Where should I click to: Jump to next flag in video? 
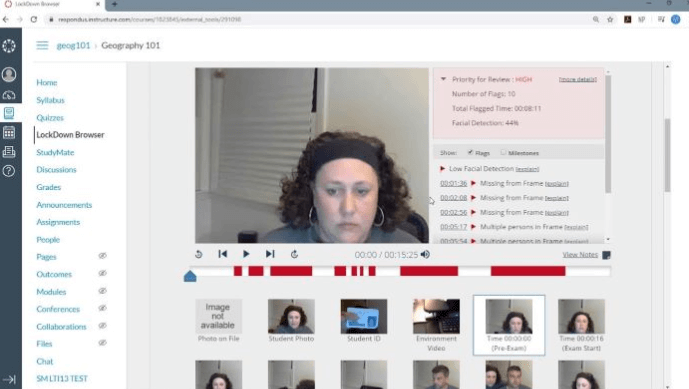(270, 254)
